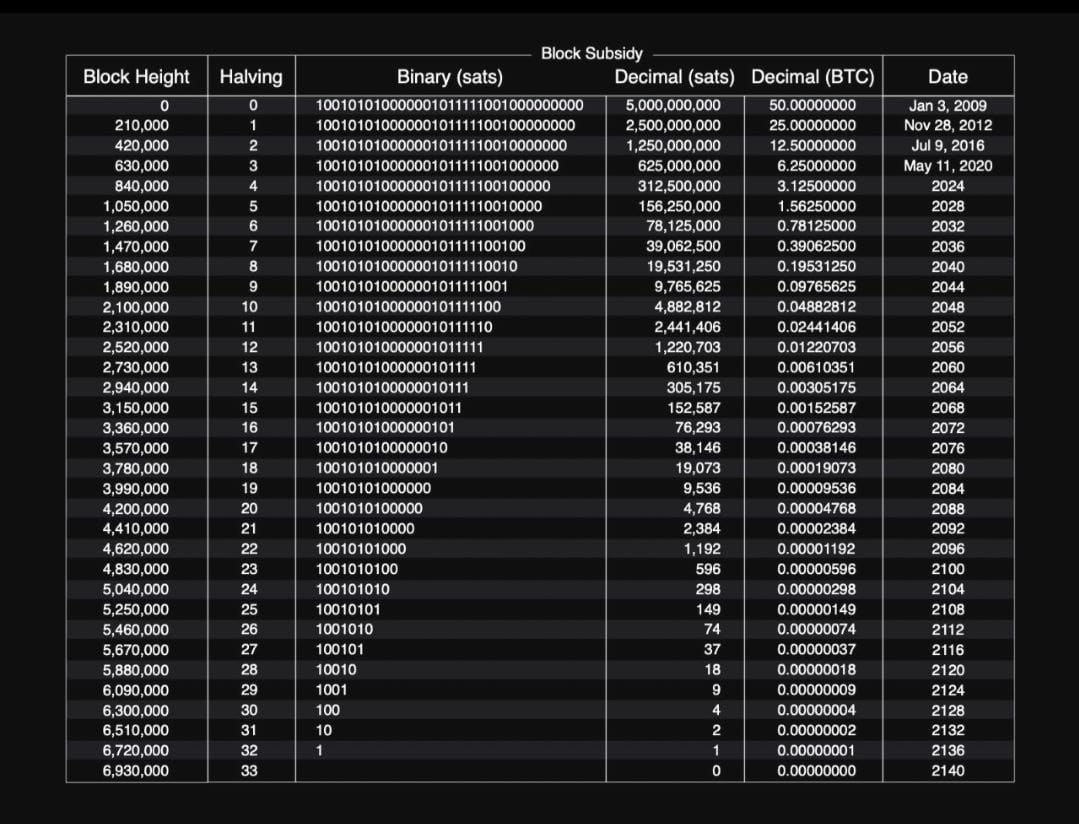Viewport: 1079px width, 824px height.
Task: Click block height "6,300,000"
Action: [x=136, y=710]
